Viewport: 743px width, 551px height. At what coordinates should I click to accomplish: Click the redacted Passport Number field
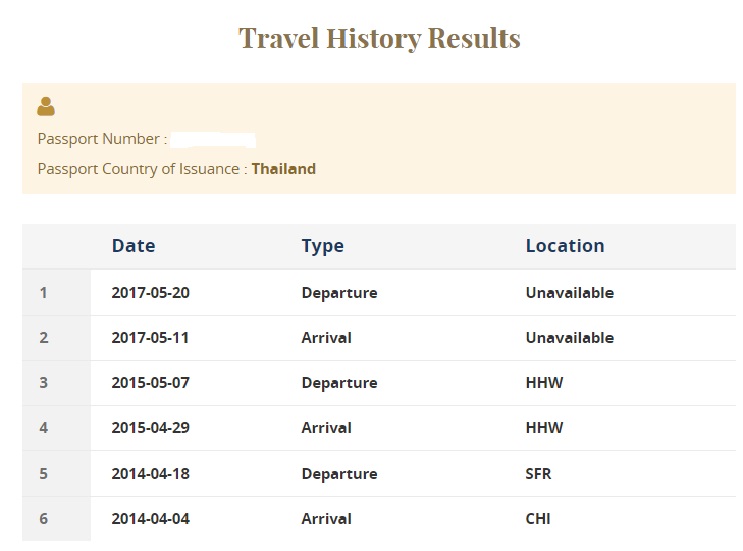click(x=212, y=139)
